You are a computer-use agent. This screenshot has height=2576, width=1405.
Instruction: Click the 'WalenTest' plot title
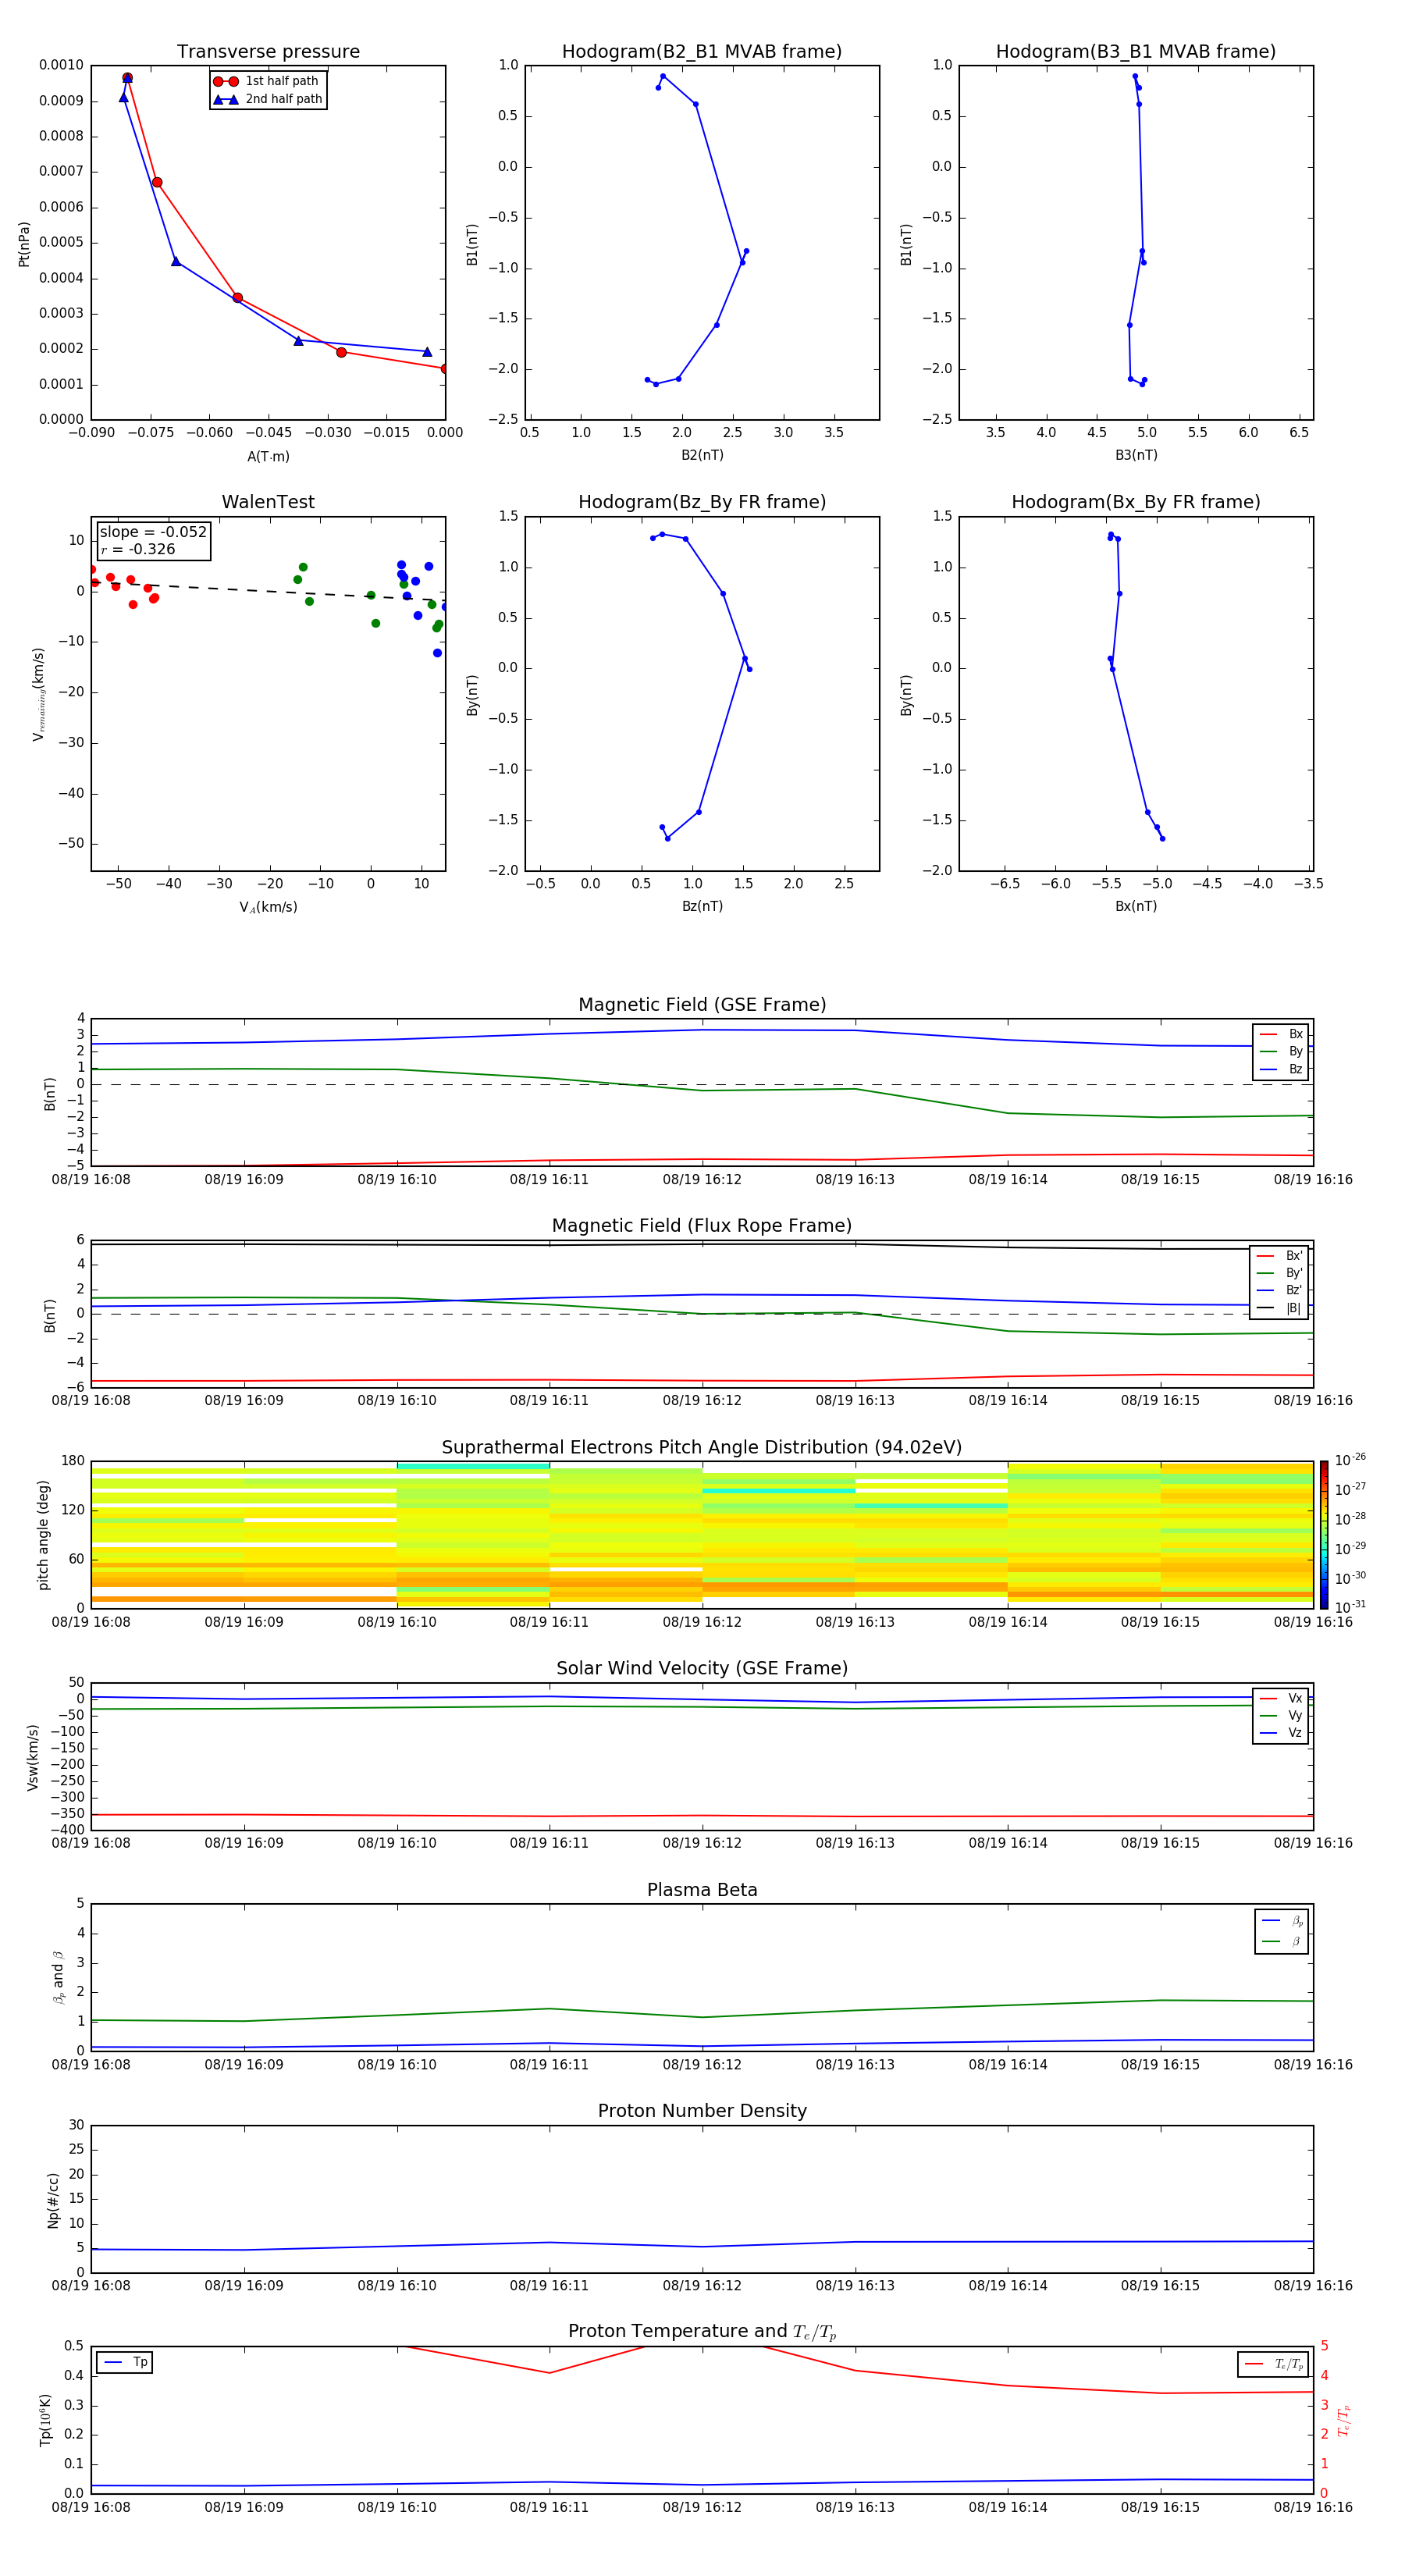(x=268, y=502)
